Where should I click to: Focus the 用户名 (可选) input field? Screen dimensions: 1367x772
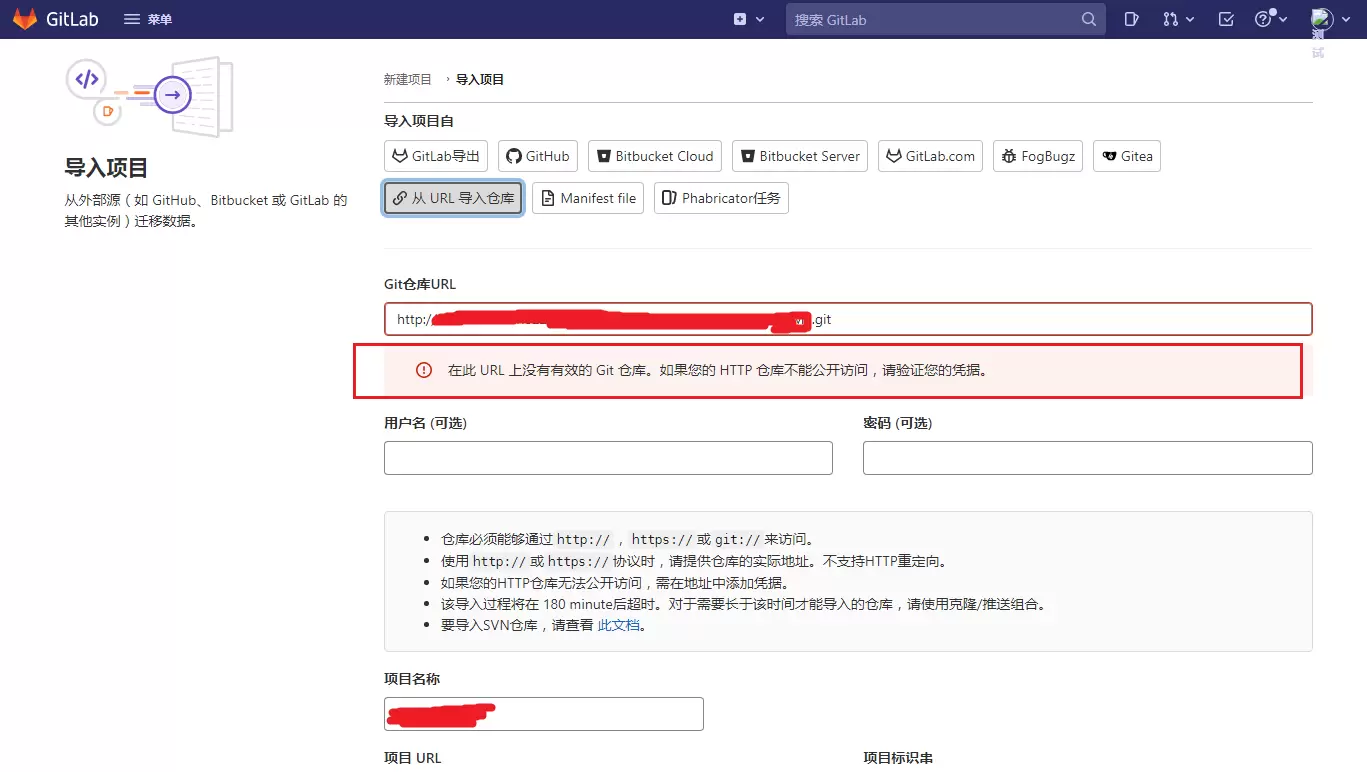tap(608, 457)
